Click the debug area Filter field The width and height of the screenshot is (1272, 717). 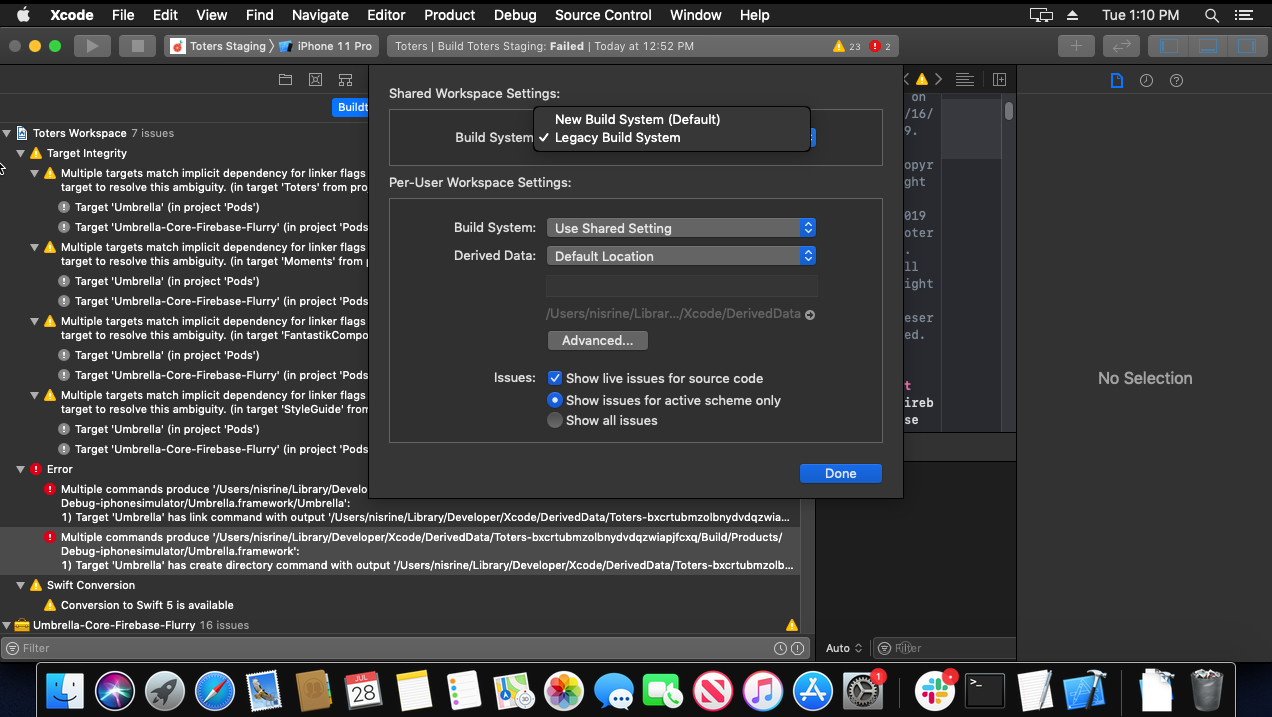tap(943, 648)
